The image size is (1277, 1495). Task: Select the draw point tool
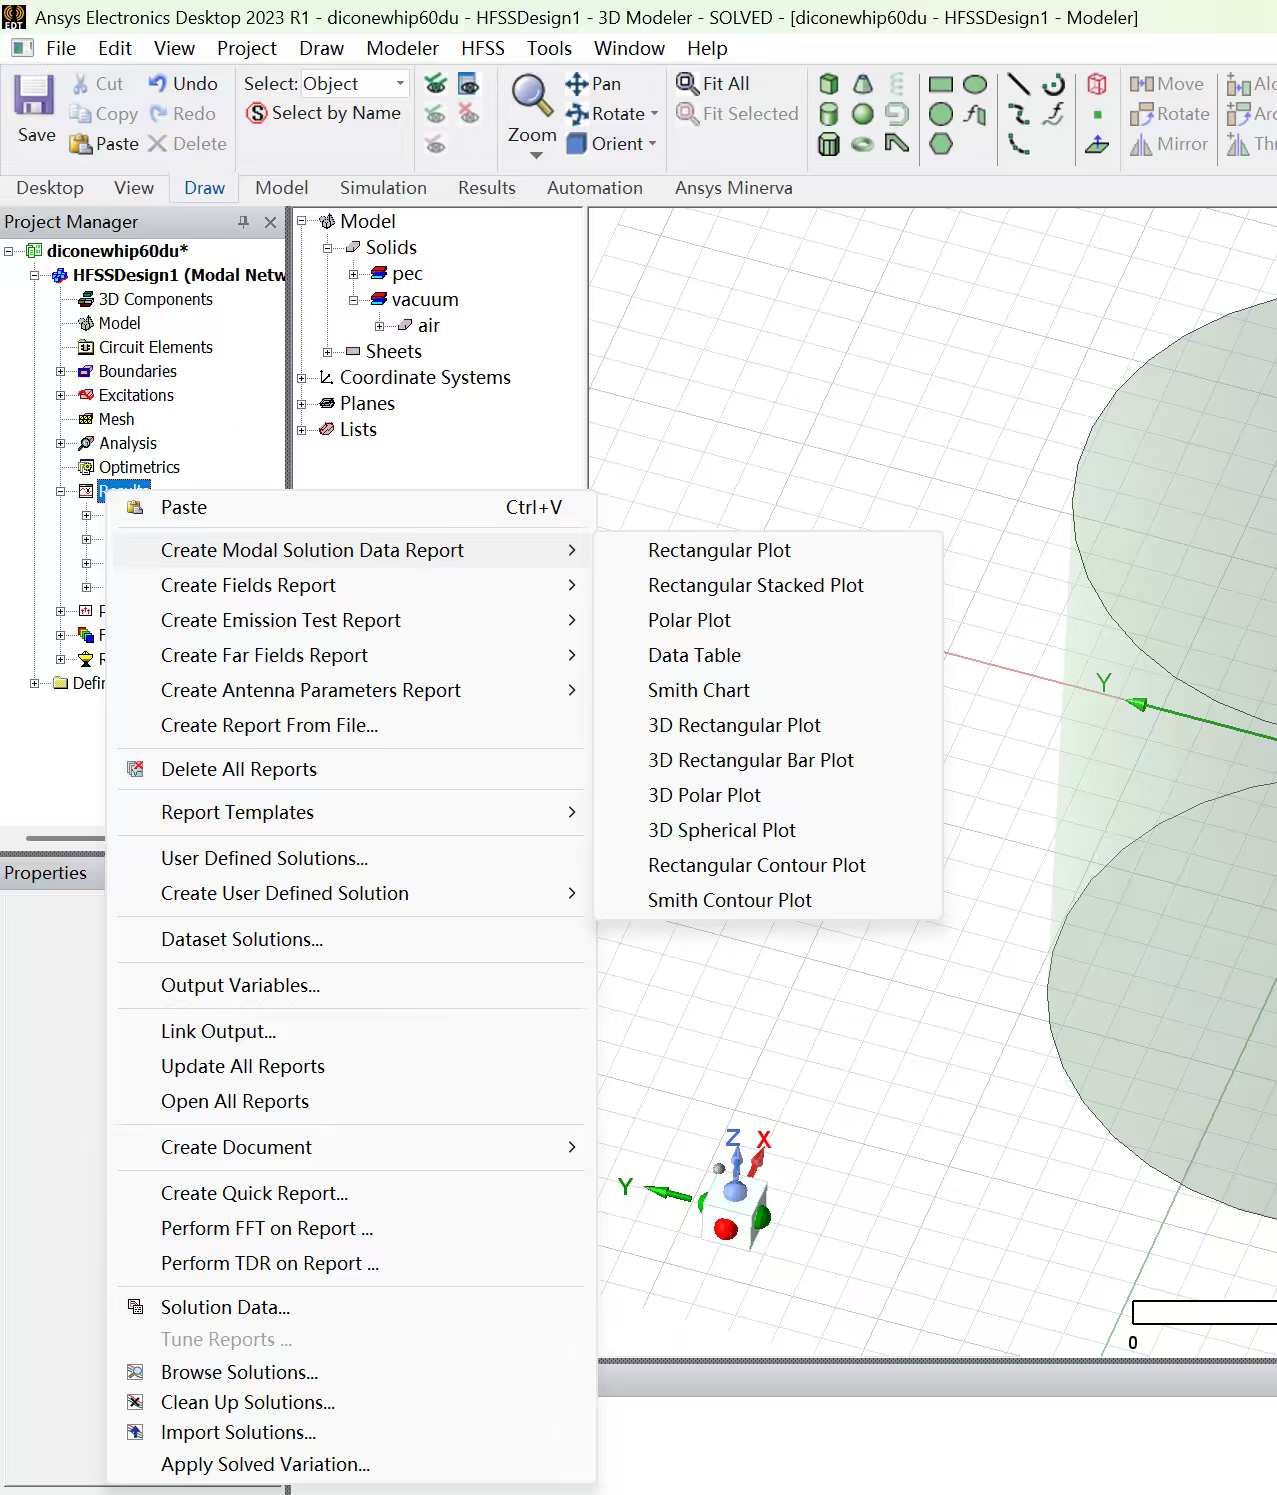[x=1097, y=114]
